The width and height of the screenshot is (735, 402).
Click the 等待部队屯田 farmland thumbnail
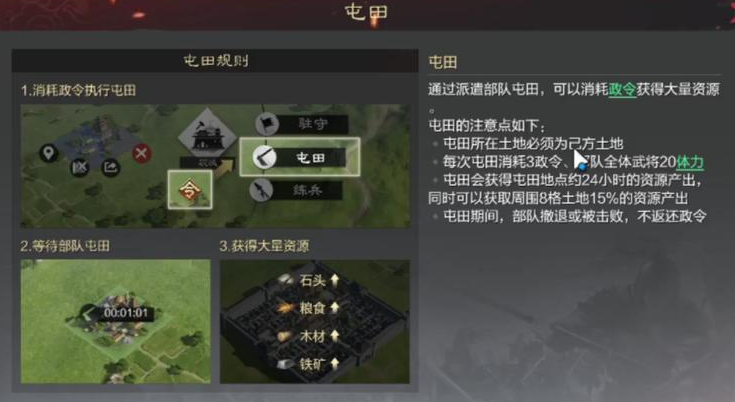115,321
